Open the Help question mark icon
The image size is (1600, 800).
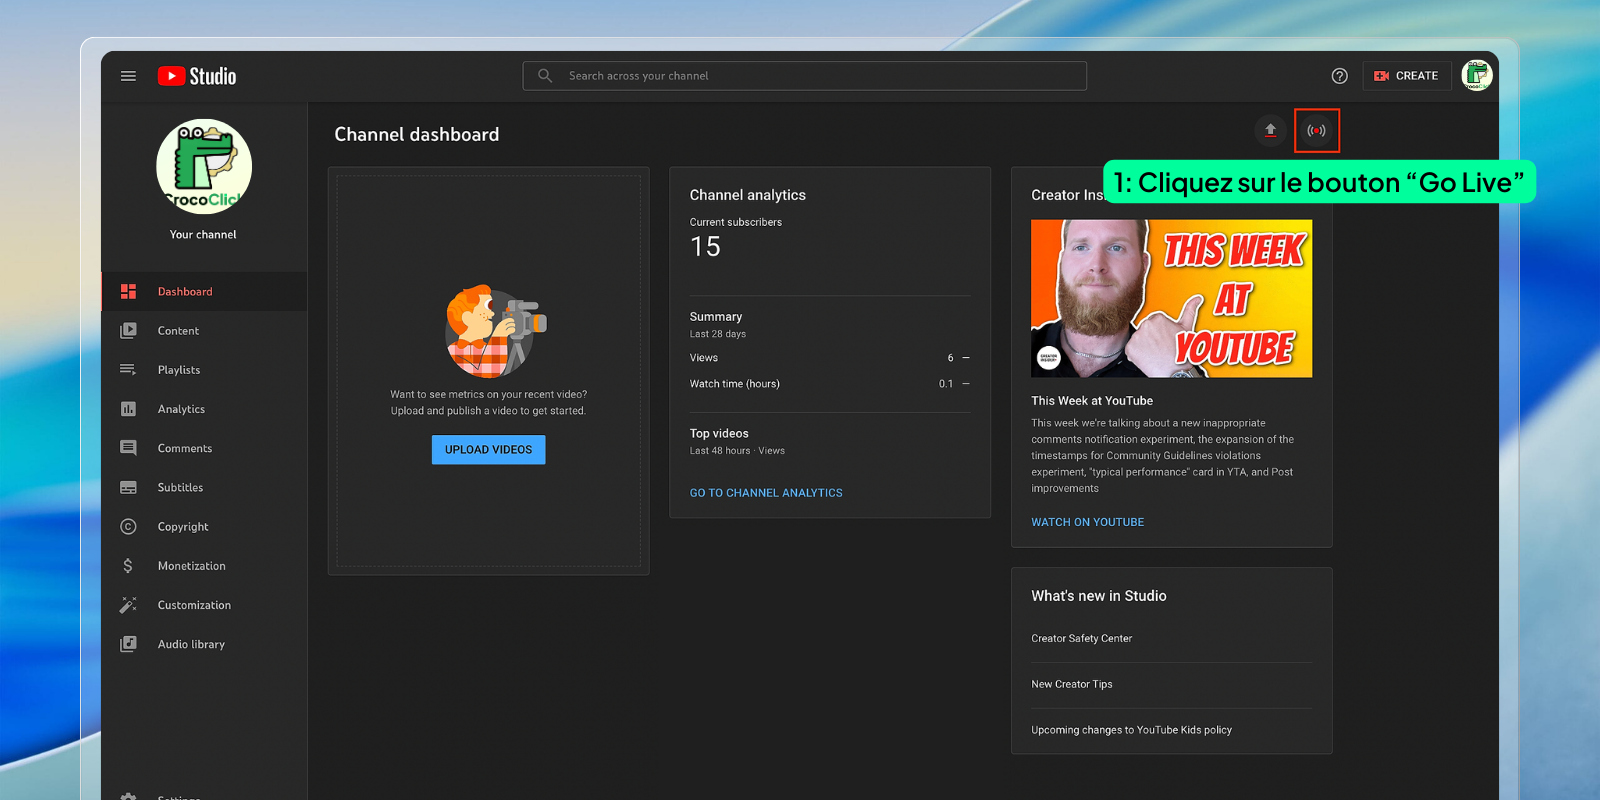pos(1340,76)
